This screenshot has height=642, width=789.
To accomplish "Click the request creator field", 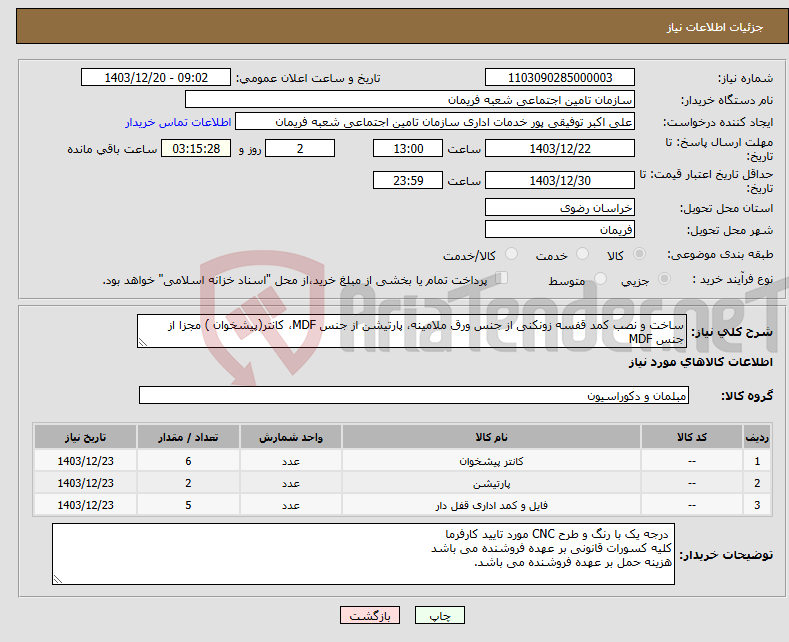I will tap(435, 122).
